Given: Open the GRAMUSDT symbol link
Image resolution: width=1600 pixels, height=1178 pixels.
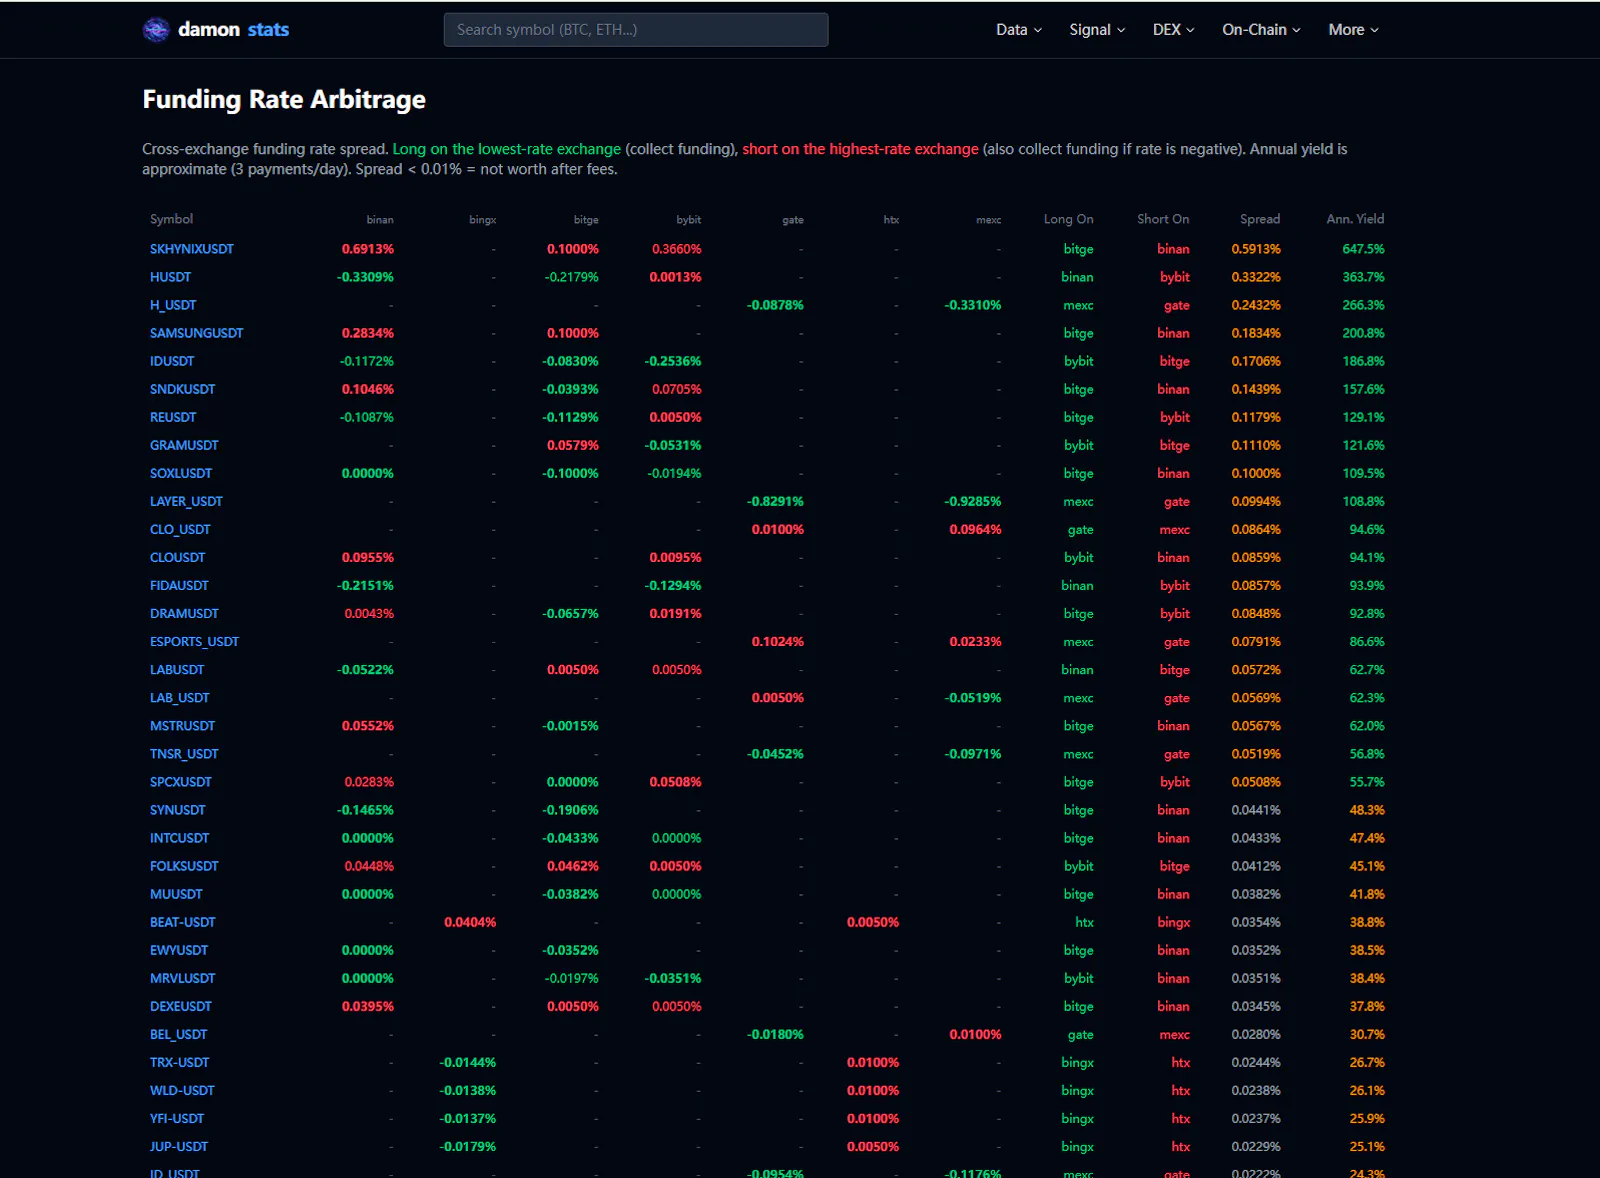Looking at the screenshot, I should (184, 445).
